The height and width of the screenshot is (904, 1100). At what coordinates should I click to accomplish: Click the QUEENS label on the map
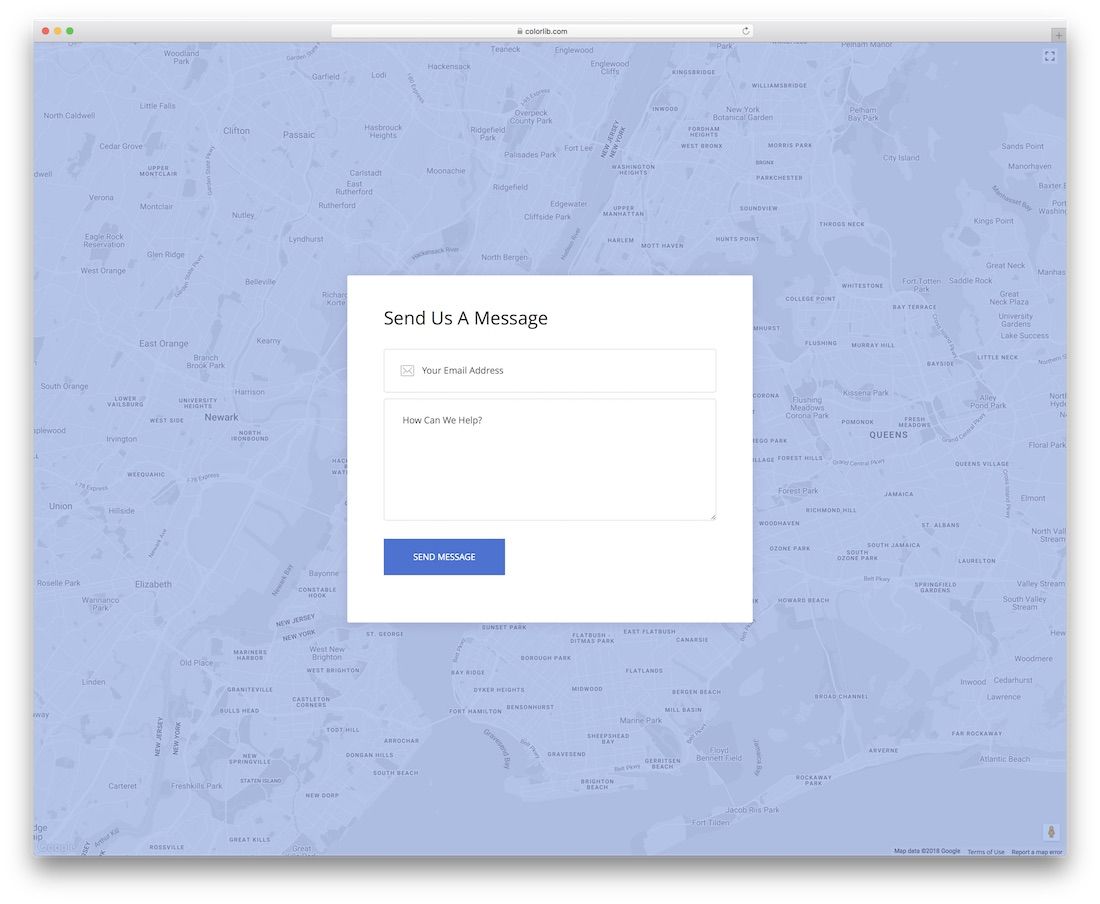887,435
